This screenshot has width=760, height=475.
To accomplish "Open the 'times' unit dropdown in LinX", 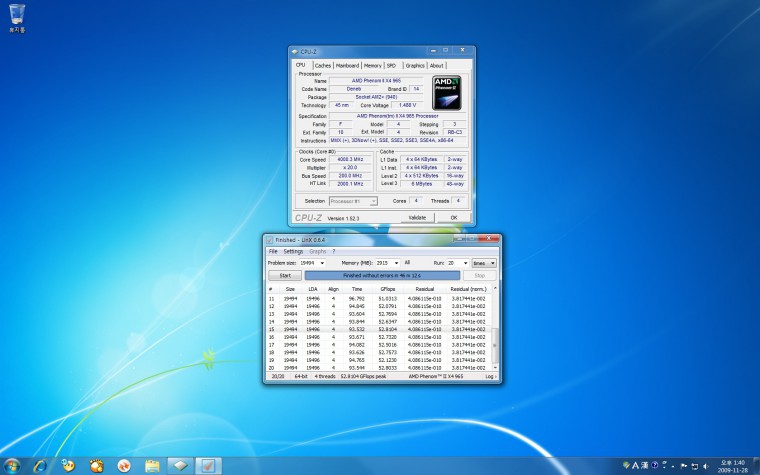I will point(484,263).
